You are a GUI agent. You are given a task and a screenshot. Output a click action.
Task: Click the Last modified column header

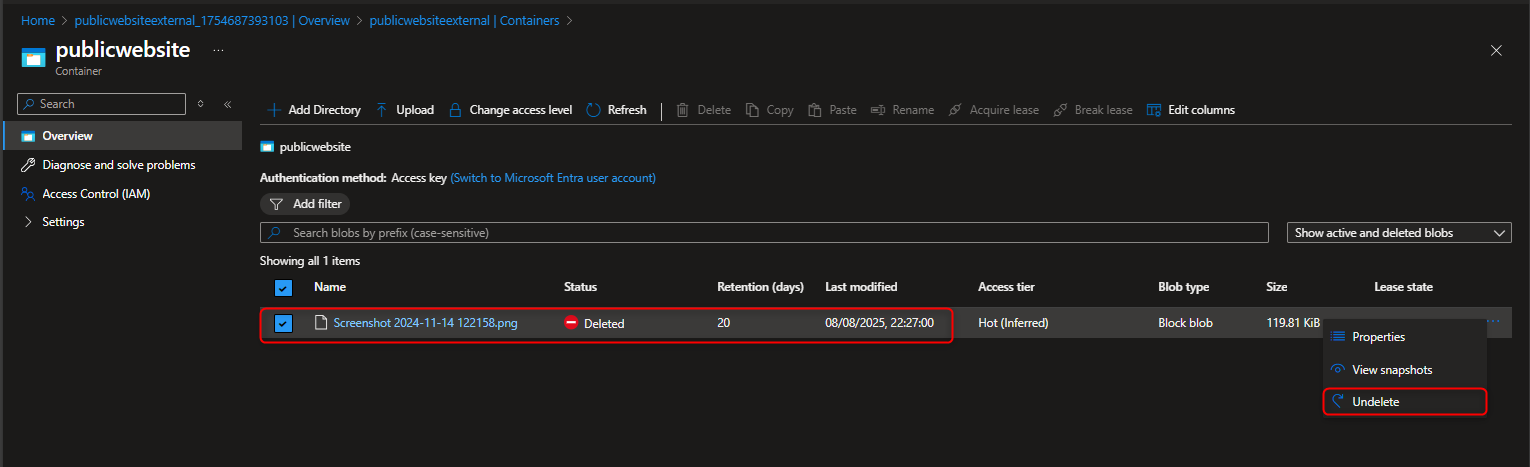pyautogui.click(x=861, y=287)
